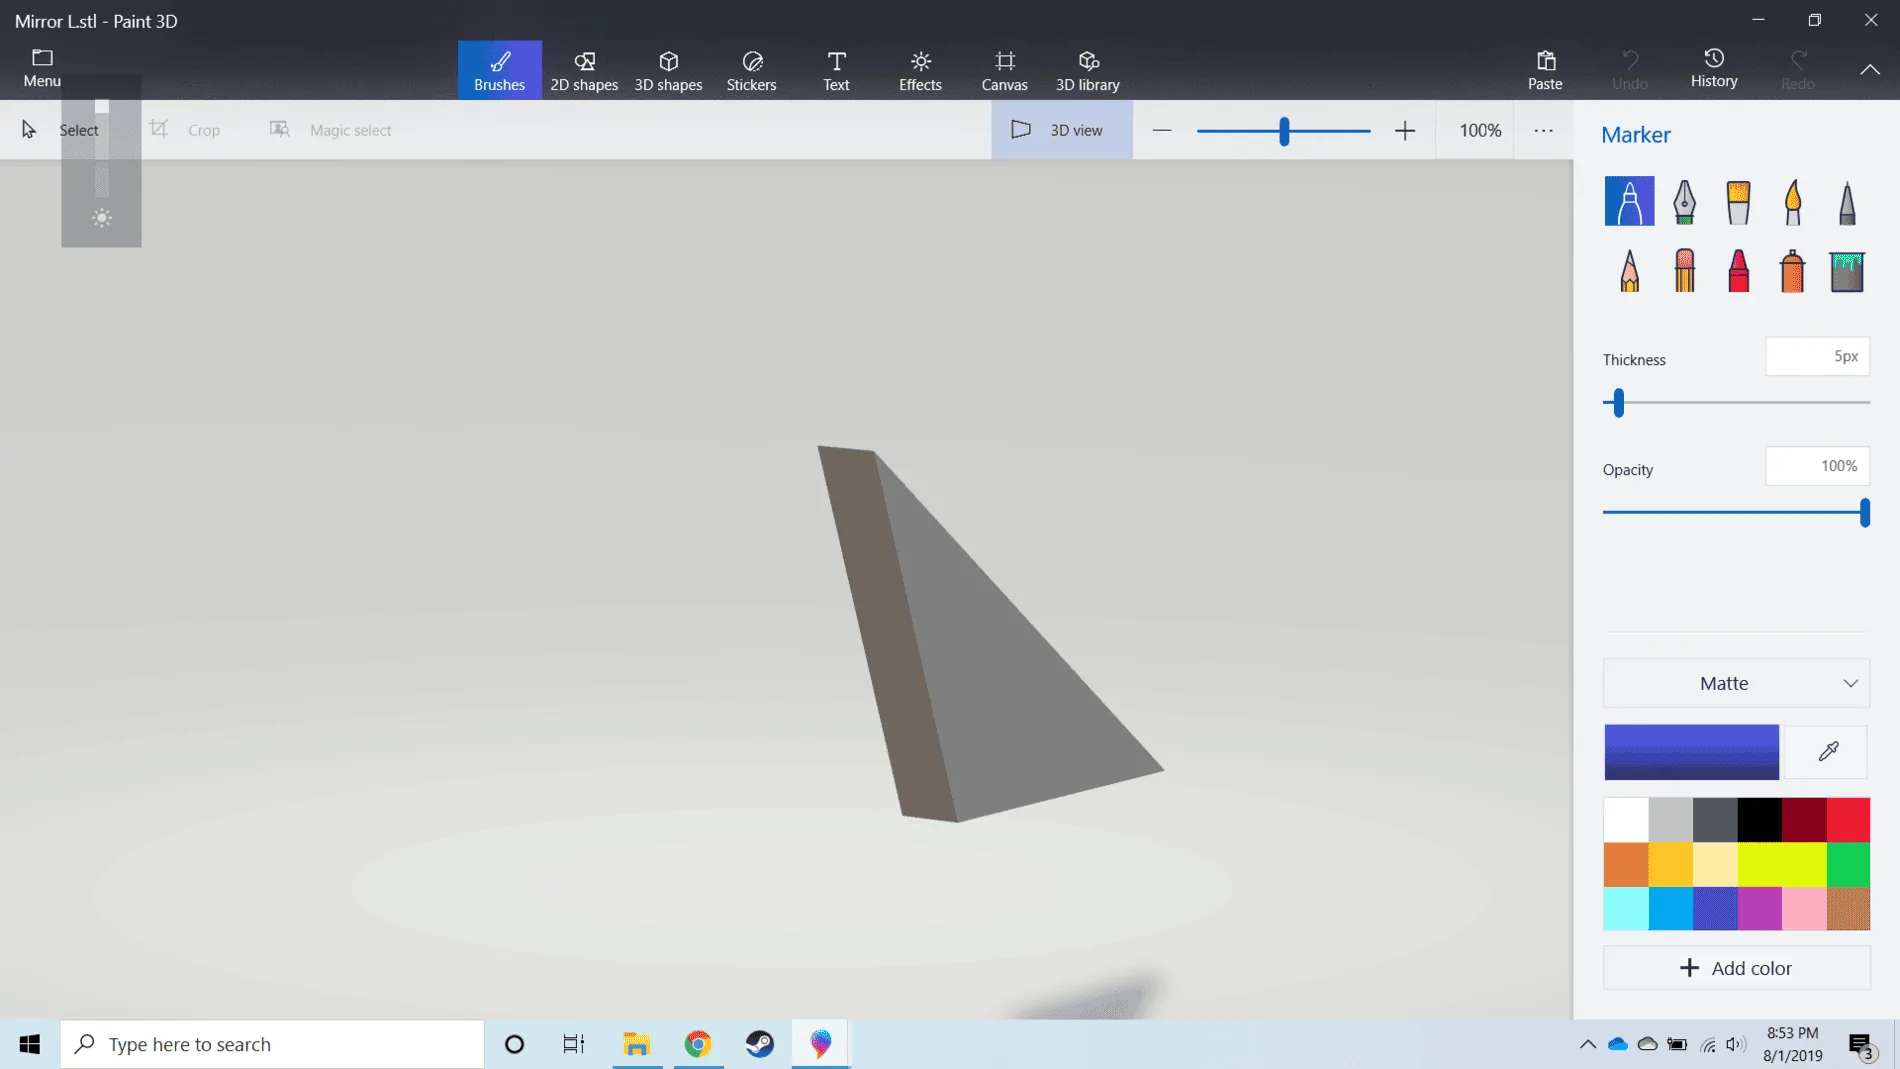Toggle 3D view mode

click(x=1062, y=130)
